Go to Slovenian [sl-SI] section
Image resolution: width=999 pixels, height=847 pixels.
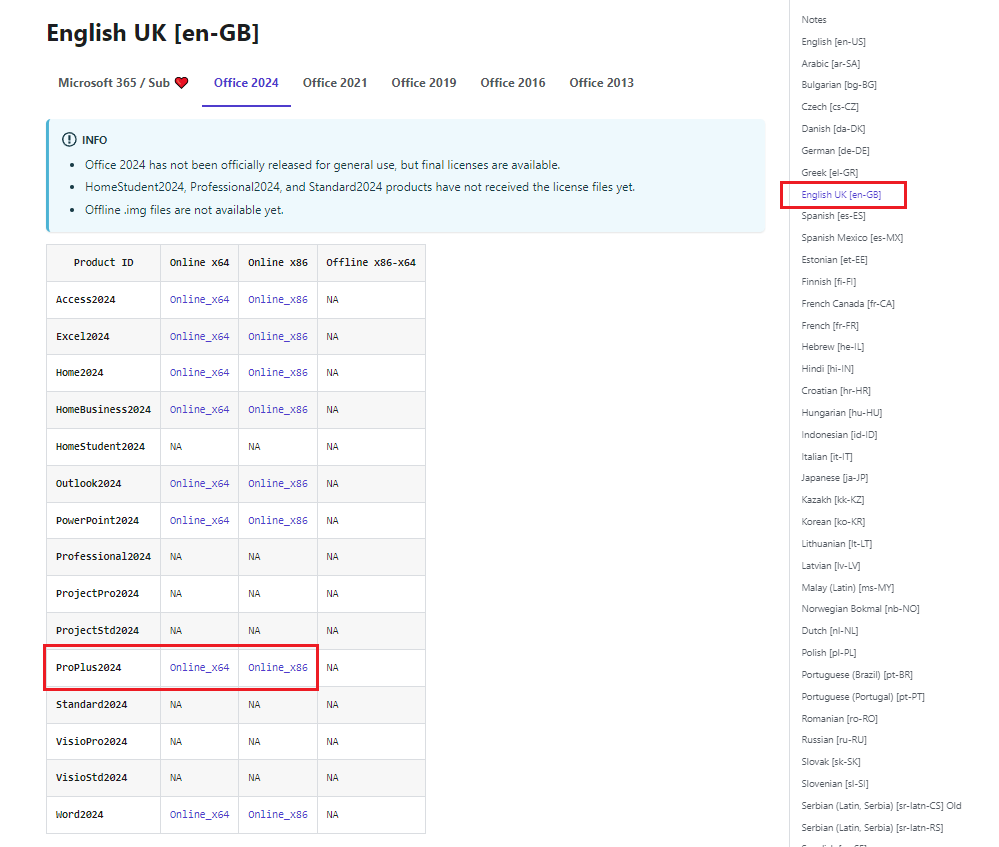835,784
